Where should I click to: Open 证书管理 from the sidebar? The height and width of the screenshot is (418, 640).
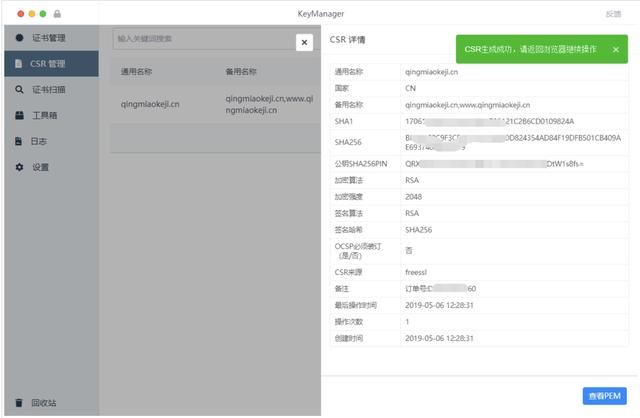tap(48, 38)
